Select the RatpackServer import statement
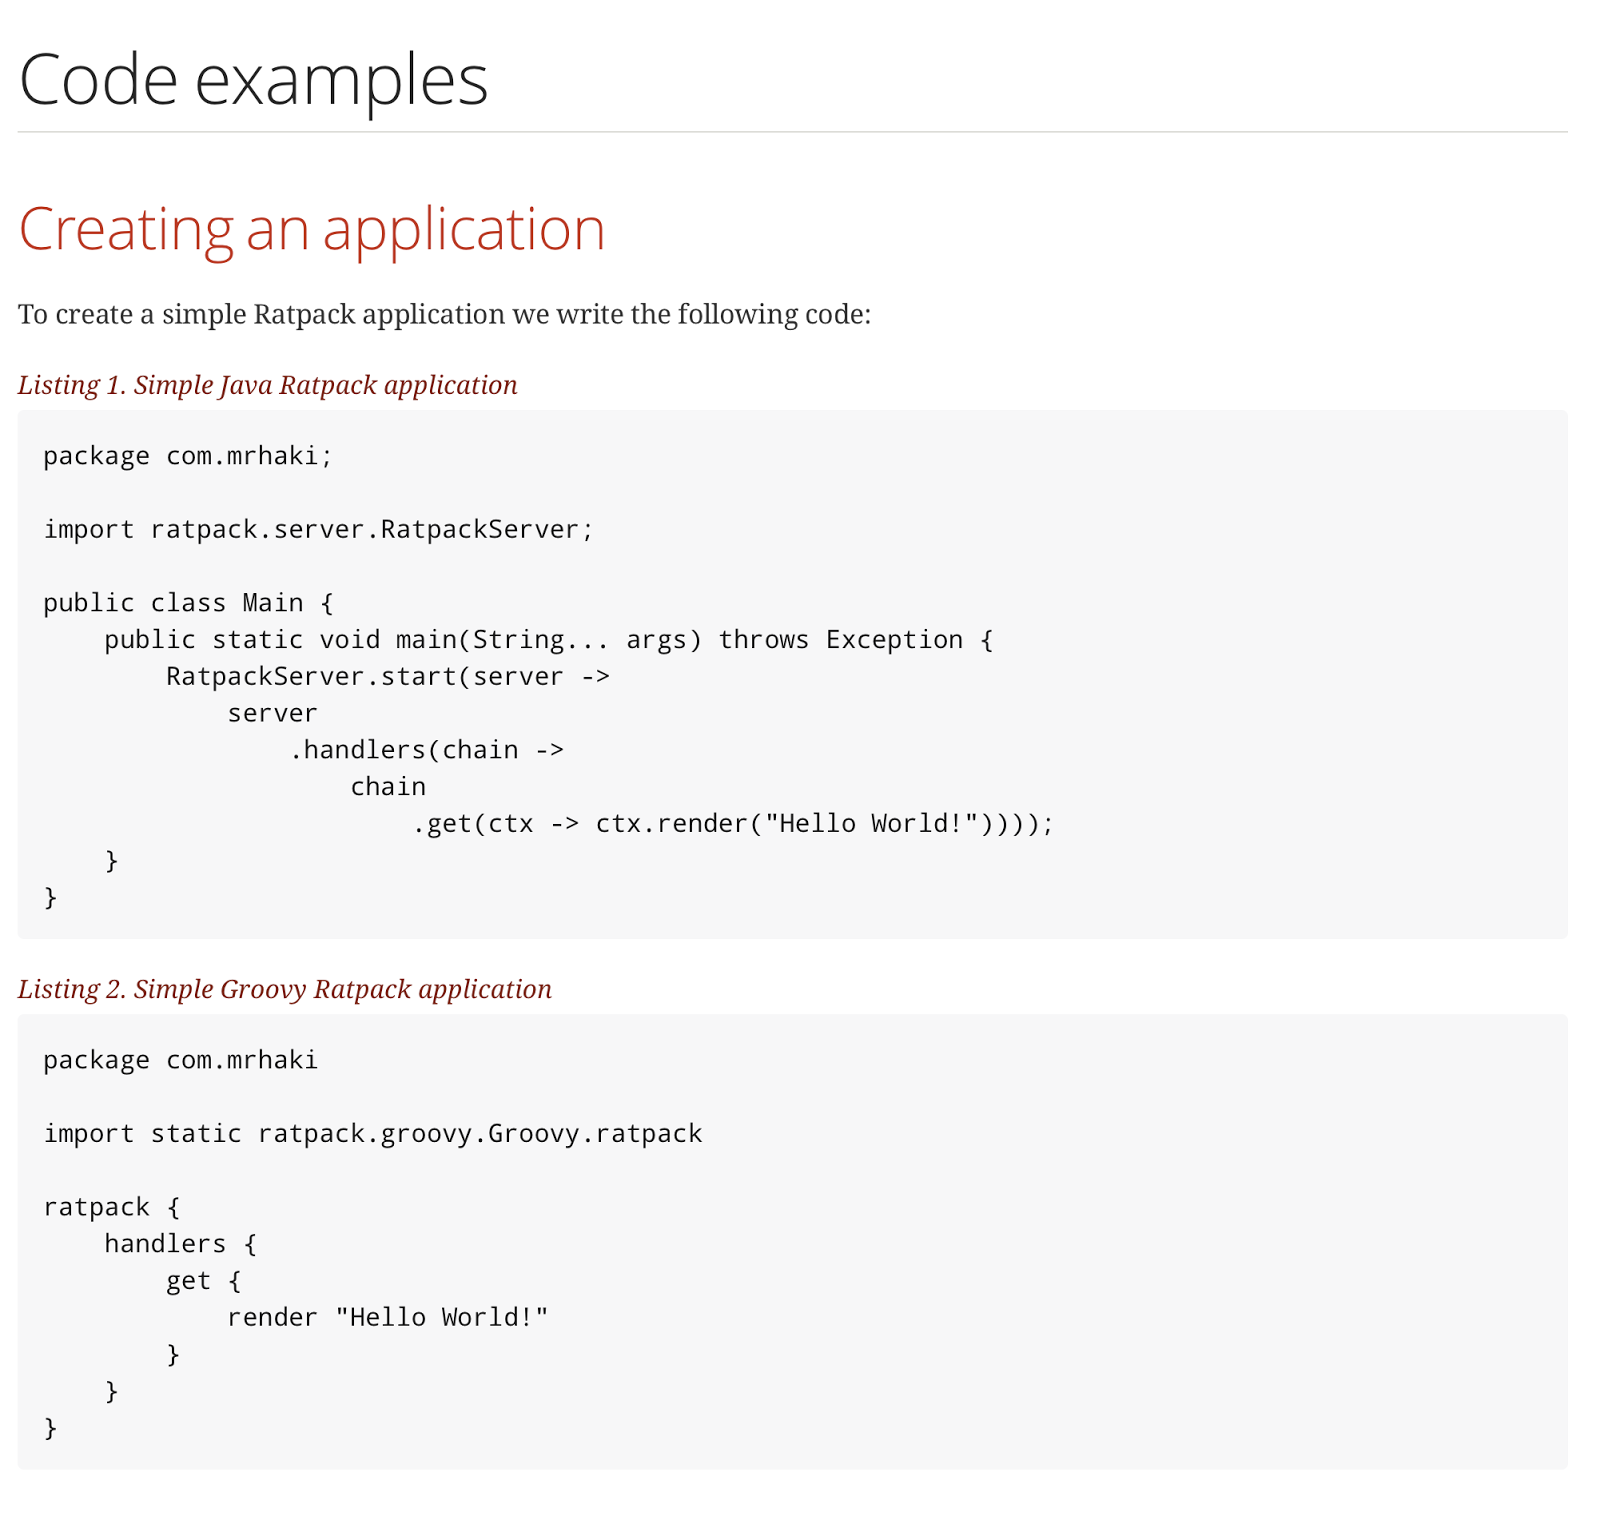Image resolution: width=1600 pixels, height=1520 pixels. (317, 529)
